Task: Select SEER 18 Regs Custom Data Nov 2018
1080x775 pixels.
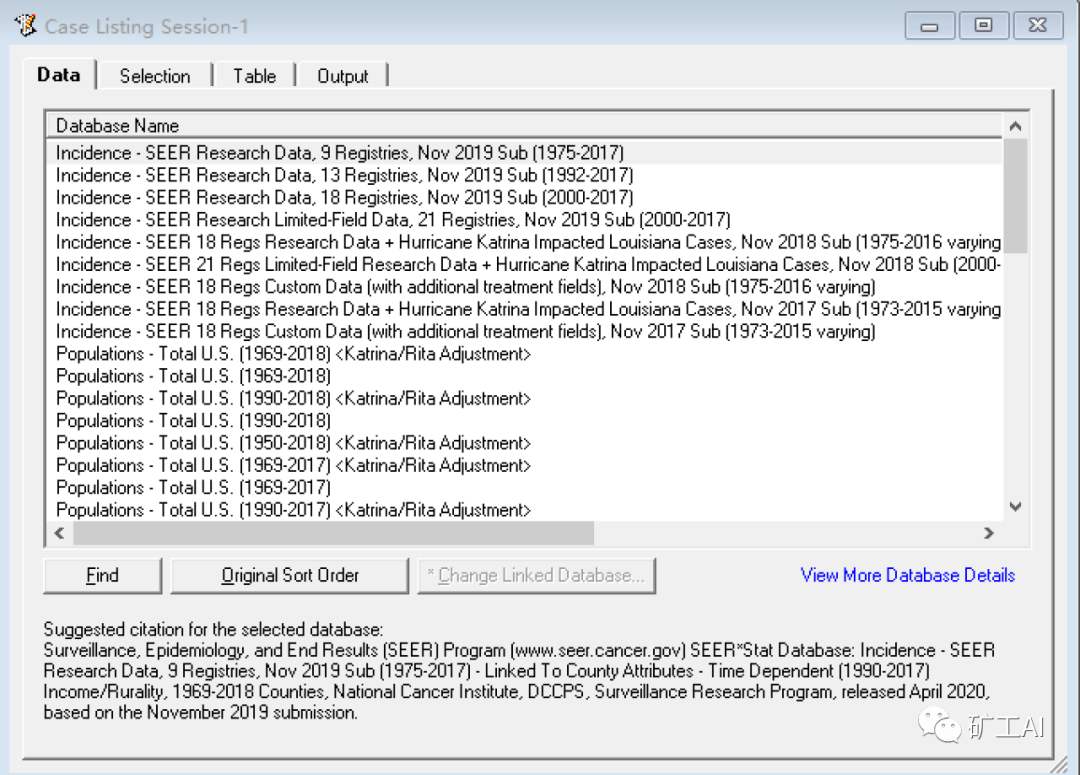Action: pos(524,287)
